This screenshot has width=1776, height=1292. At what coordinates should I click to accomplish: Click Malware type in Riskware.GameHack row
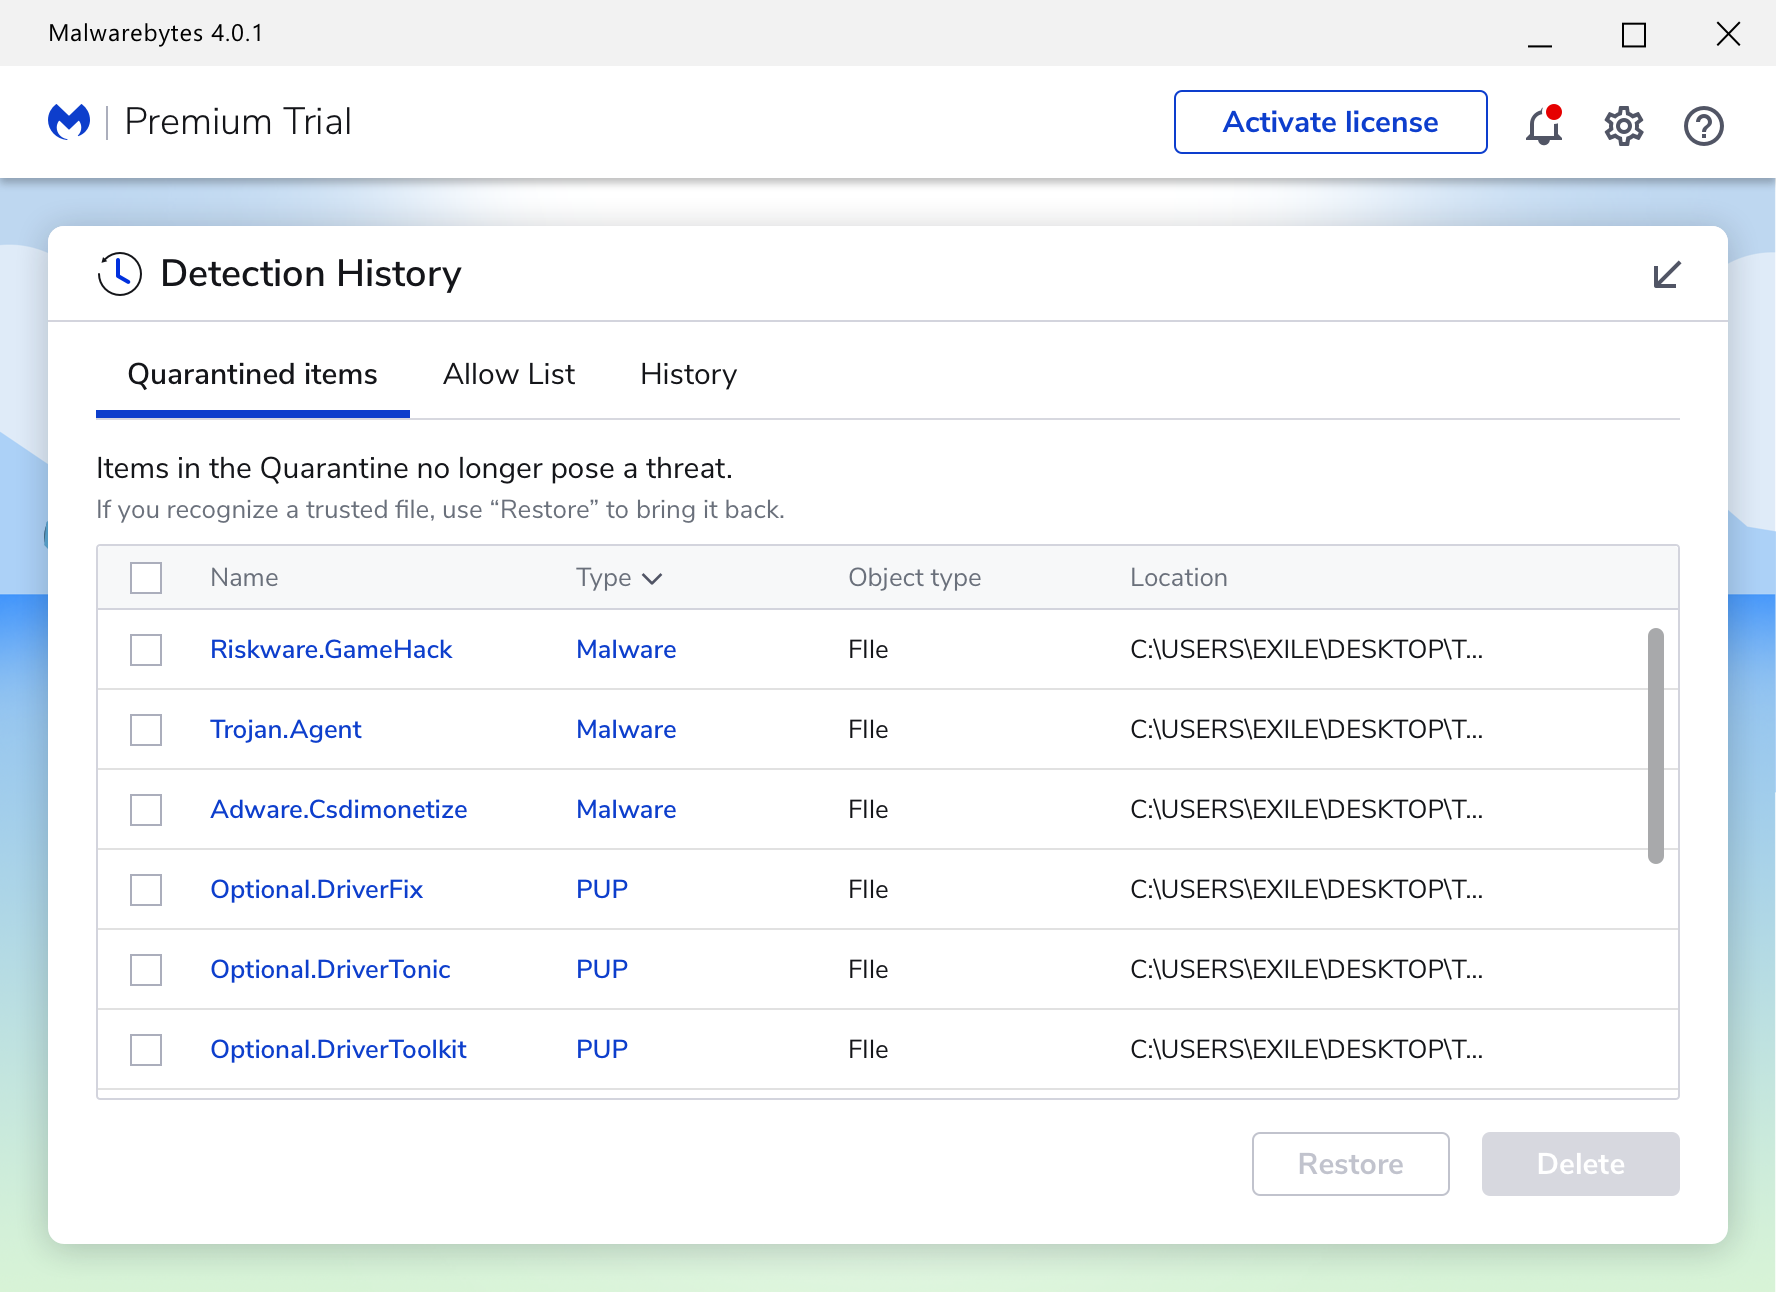(x=626, y=650)
